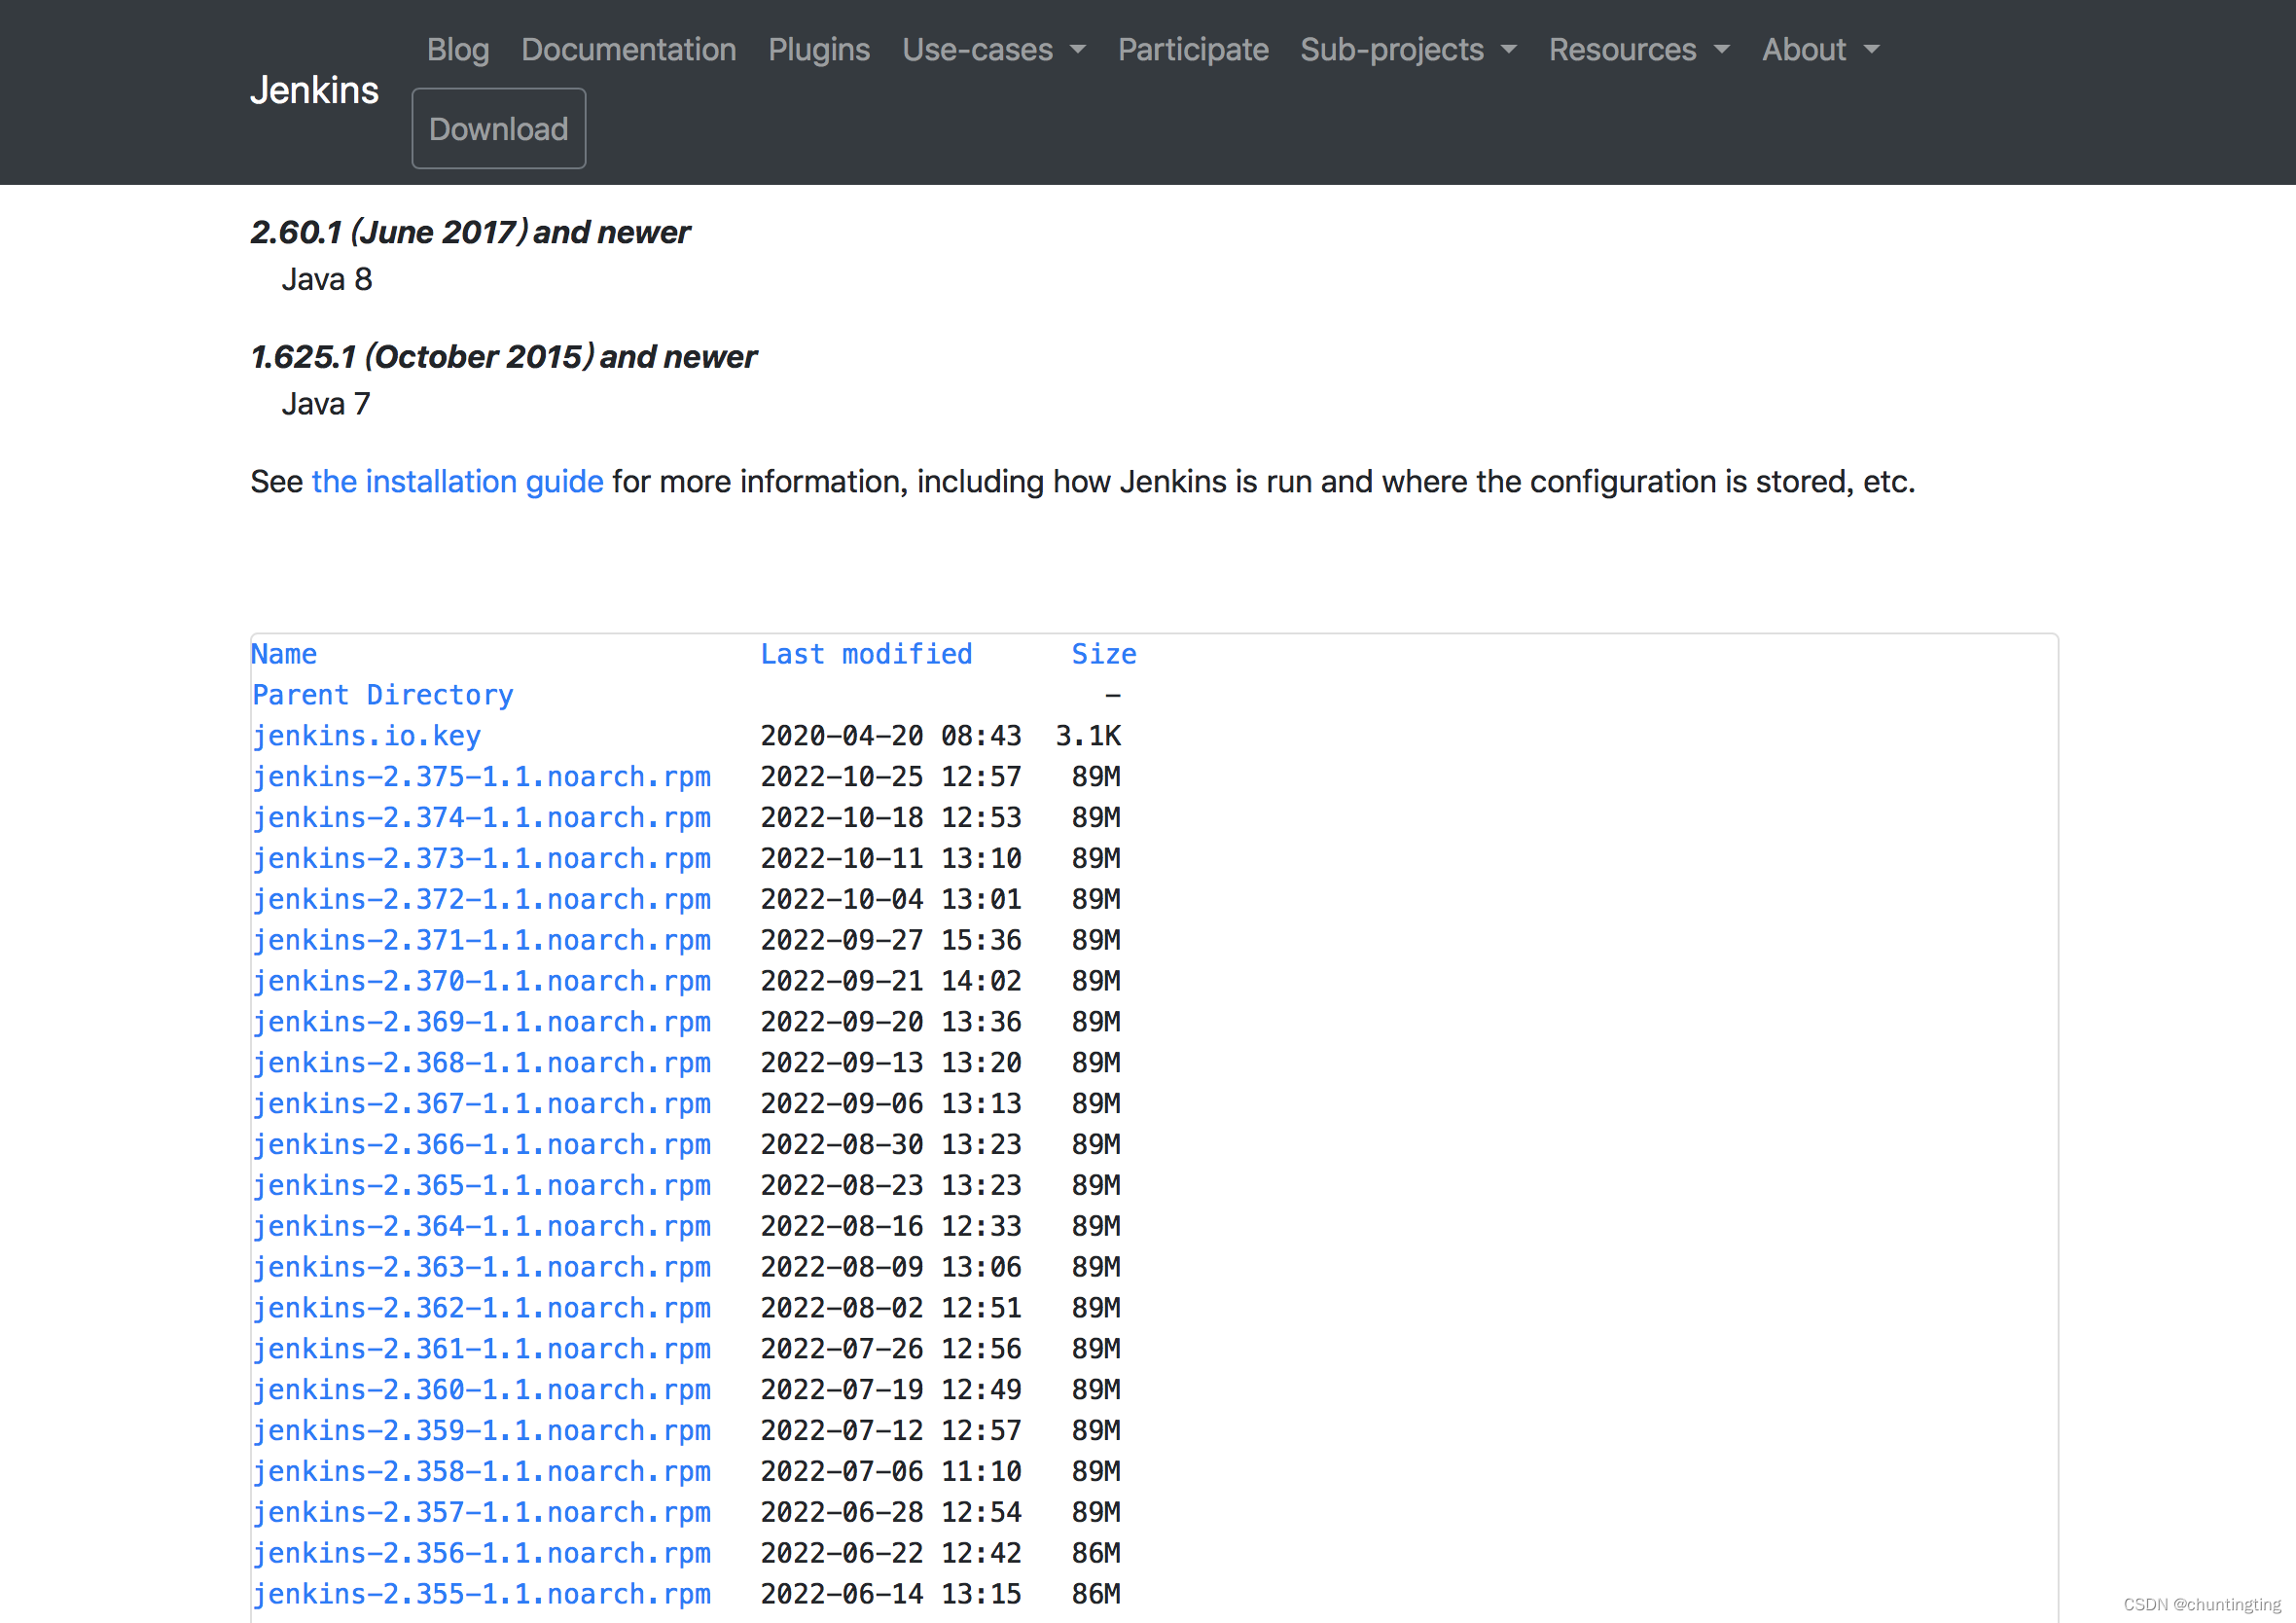Go to the Documentation page

coord(629,49)
